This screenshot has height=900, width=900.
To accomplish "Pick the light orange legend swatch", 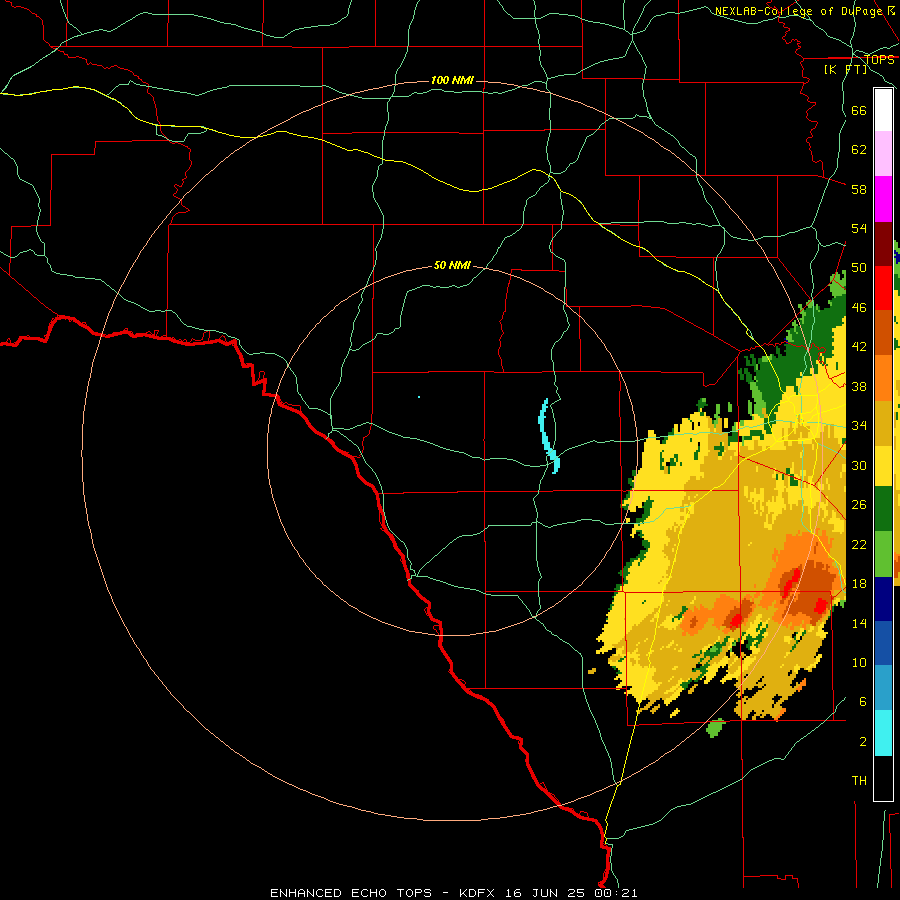I will pyautogui.click(x=883, y=377).
